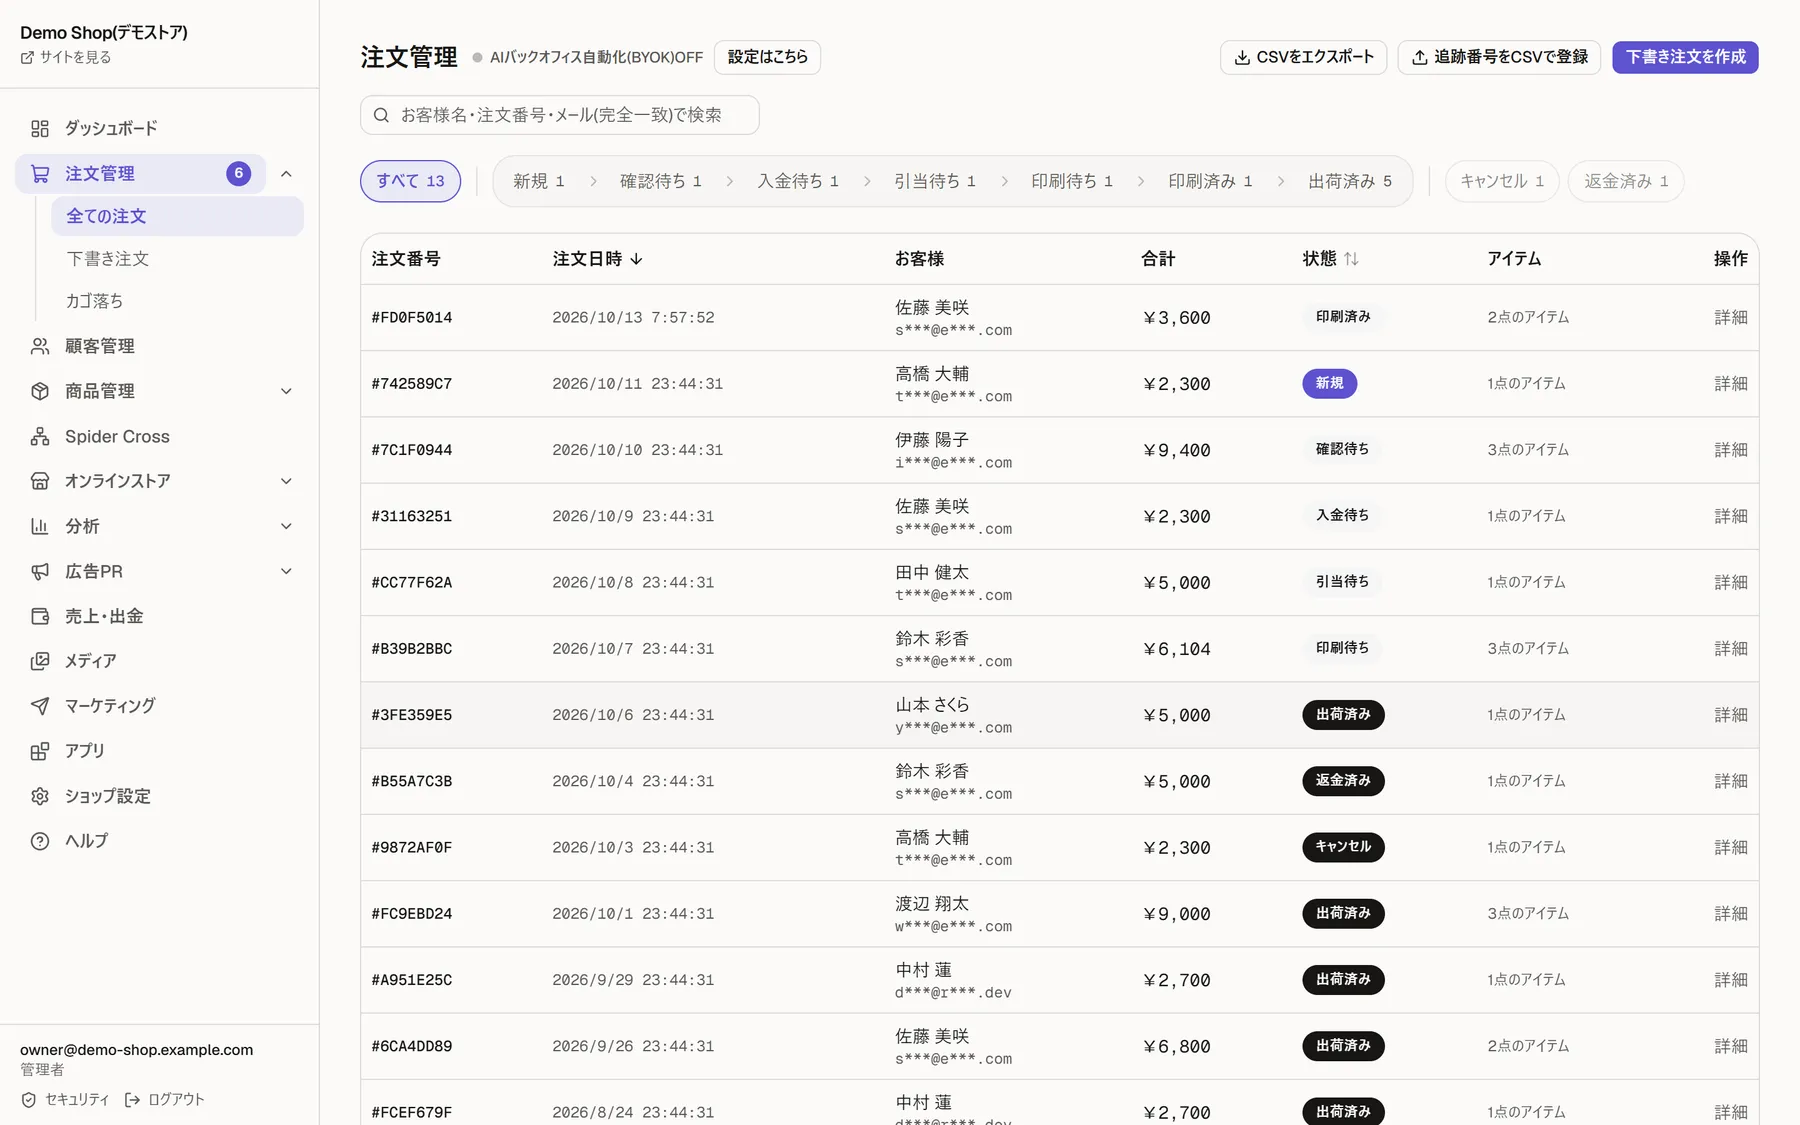Open 全ての注文 in sidebar
This screenshot has width=1800, height=1125.
point(177,216)
